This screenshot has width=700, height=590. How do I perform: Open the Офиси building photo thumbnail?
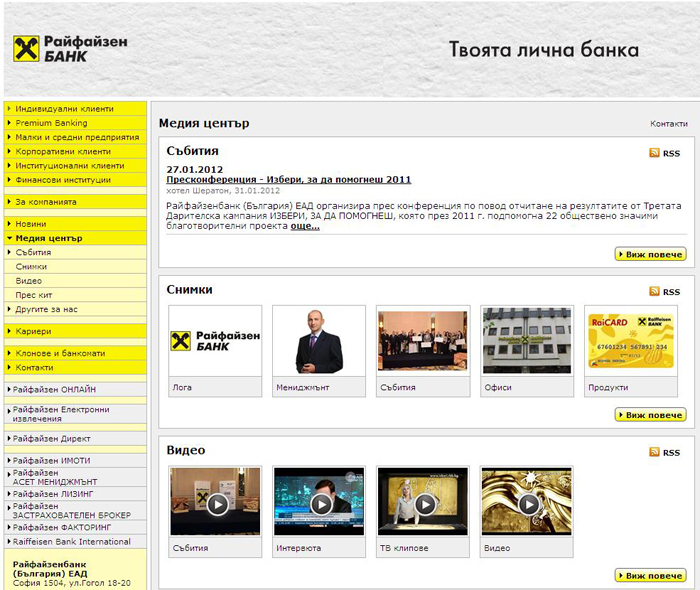[527, 341]
